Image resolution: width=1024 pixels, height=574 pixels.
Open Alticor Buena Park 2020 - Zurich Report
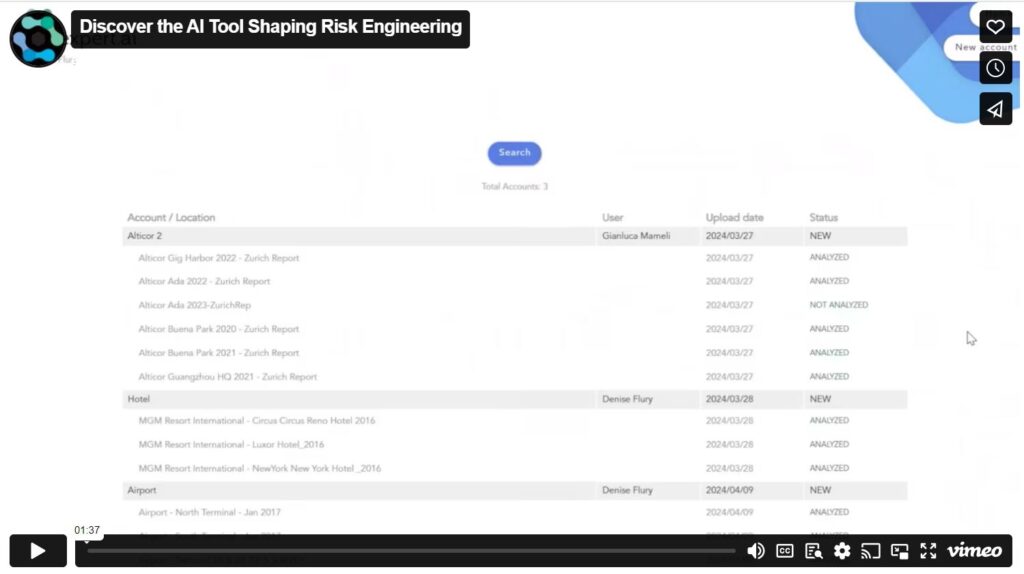click(x=218, y=329)
